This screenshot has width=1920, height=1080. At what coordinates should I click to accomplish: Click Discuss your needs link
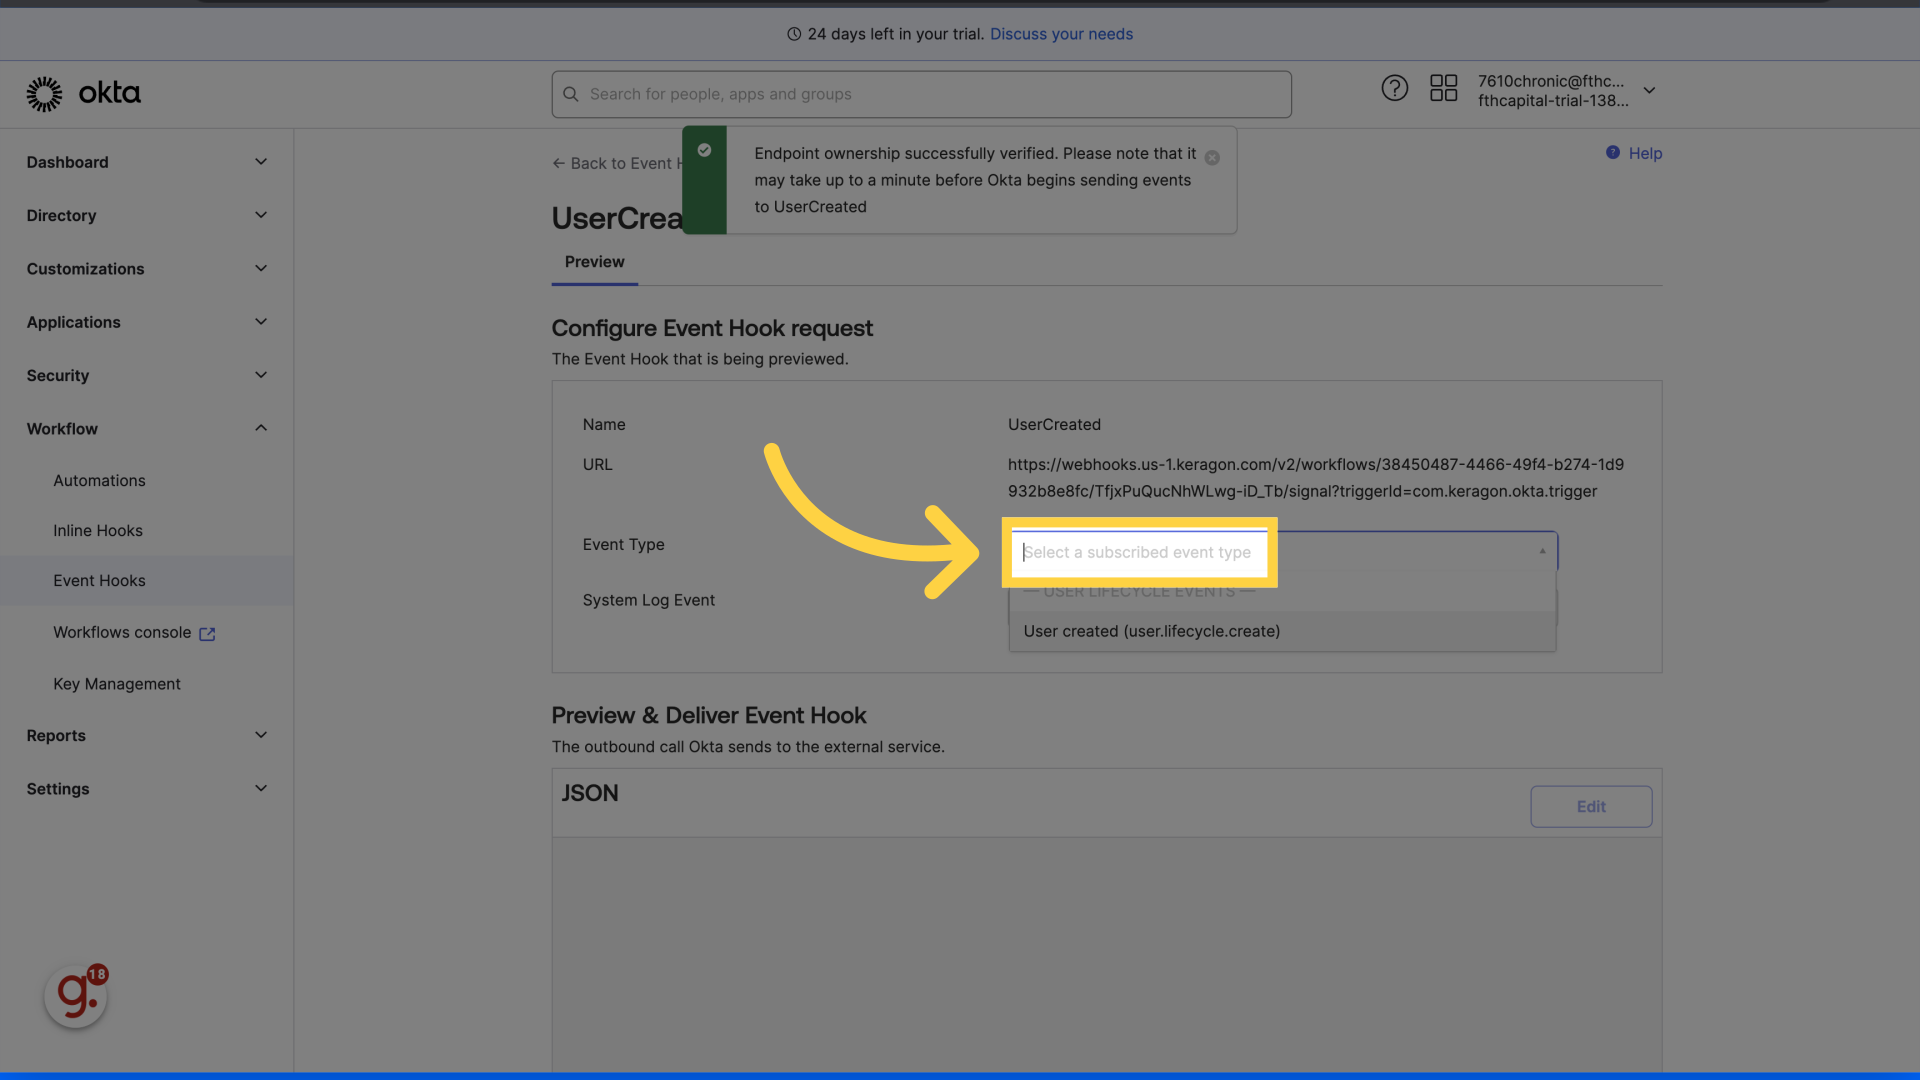[1061, 34]
